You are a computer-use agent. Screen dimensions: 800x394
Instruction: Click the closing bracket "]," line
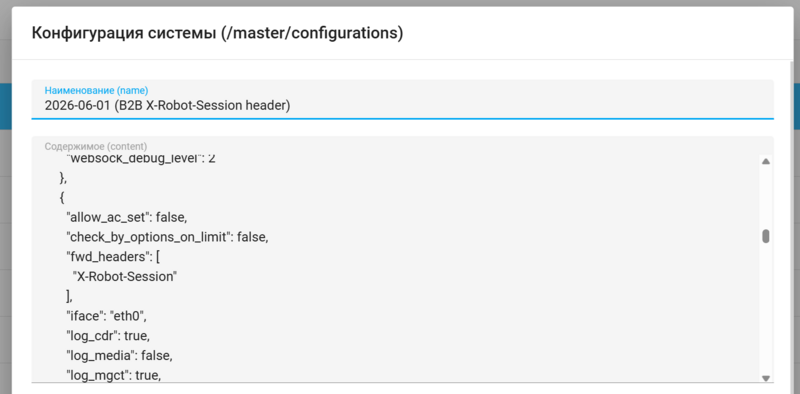point(70,297)
